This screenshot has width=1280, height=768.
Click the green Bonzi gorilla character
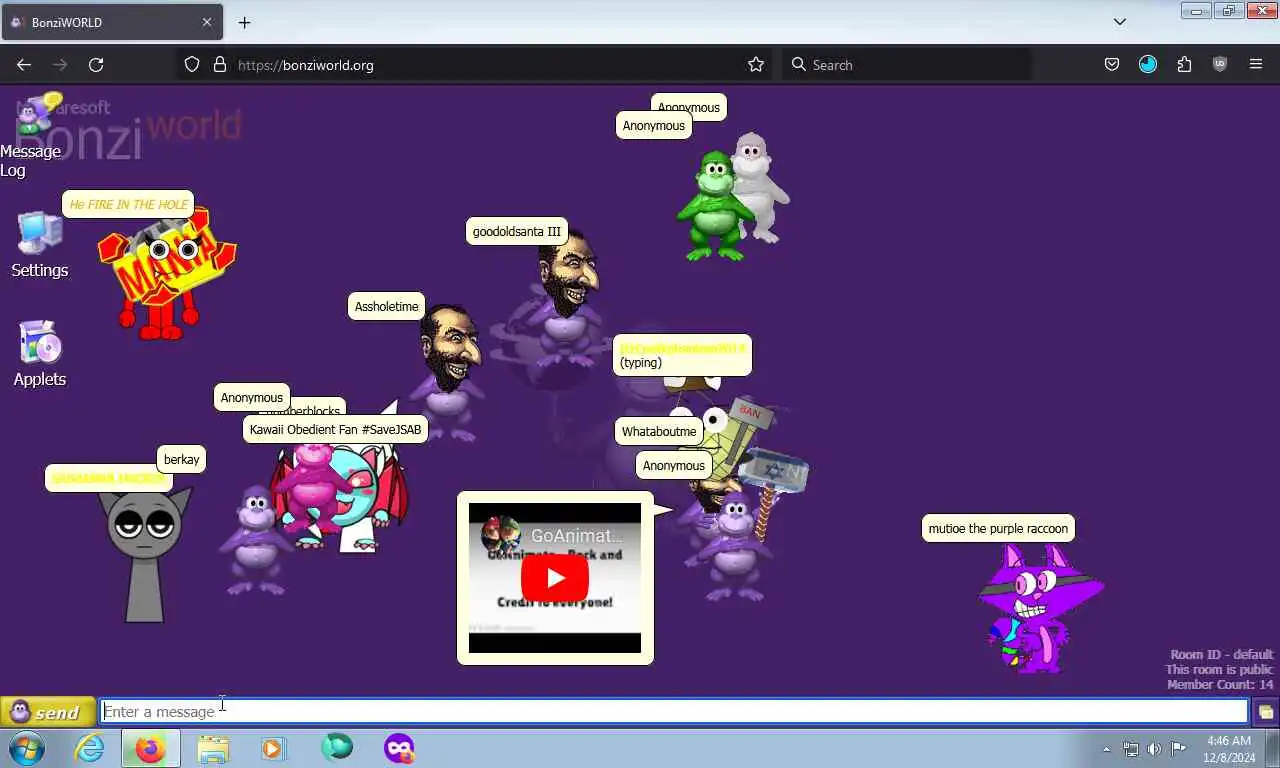(x=714, y=206)
